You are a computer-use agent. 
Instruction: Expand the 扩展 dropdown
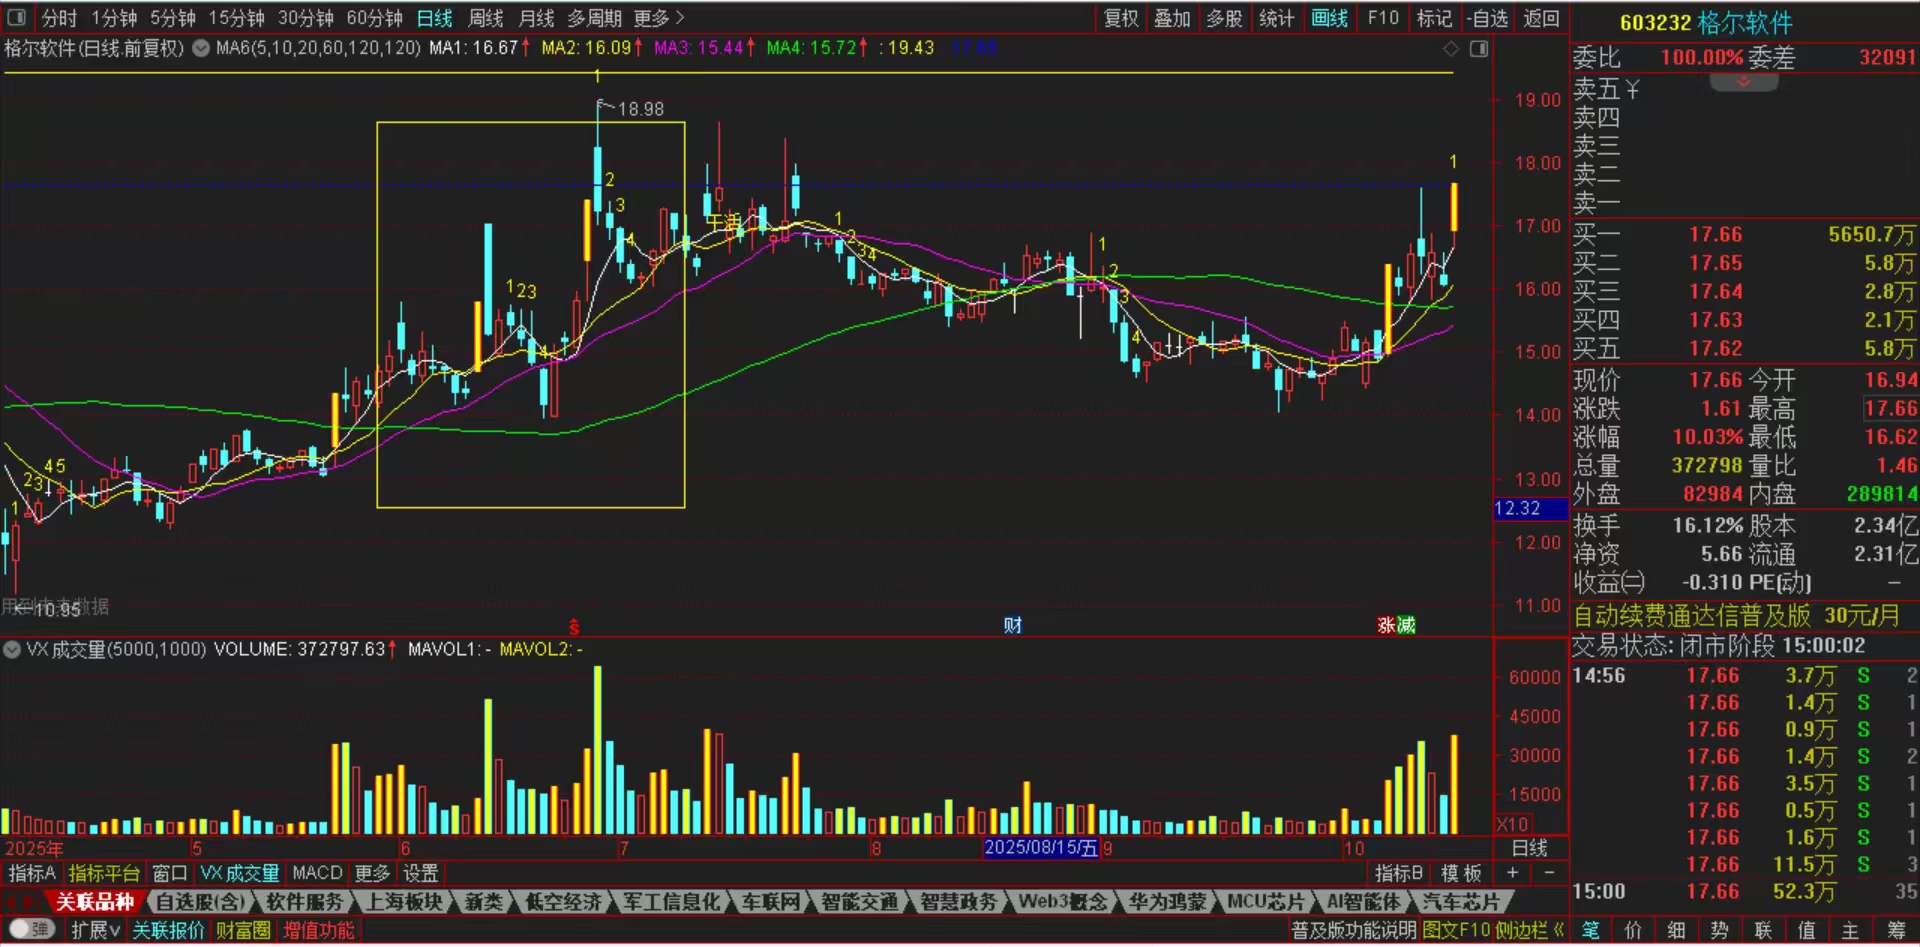(95, 930)
